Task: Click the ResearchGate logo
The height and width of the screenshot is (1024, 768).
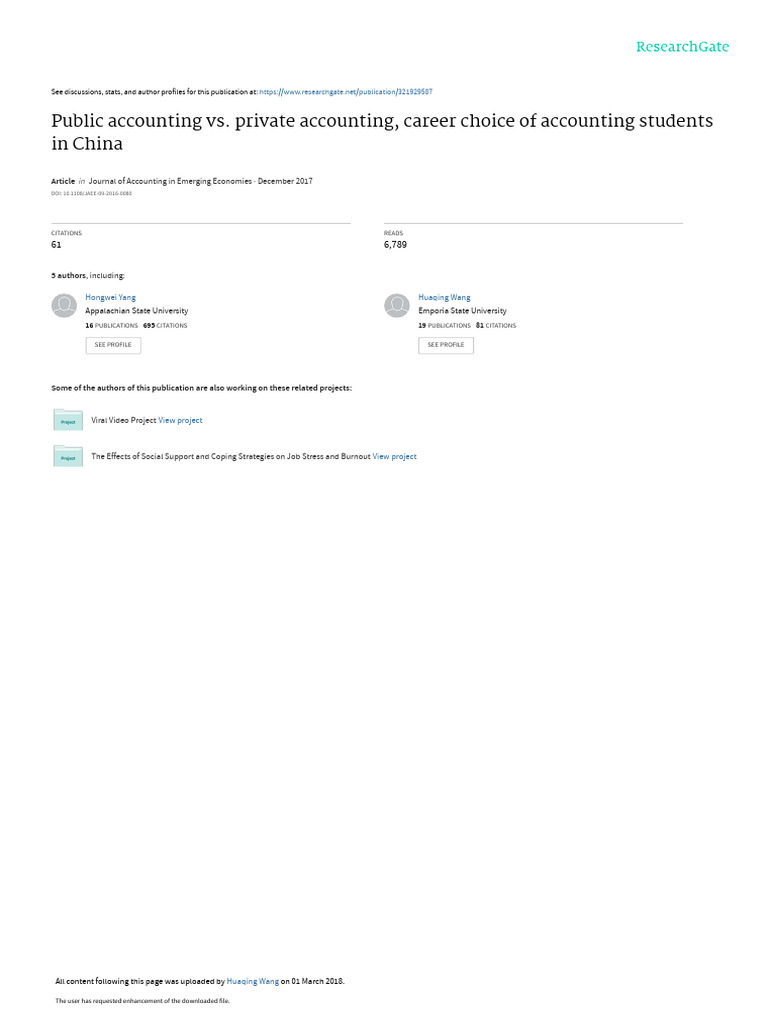Action: [x=682, y=47]
